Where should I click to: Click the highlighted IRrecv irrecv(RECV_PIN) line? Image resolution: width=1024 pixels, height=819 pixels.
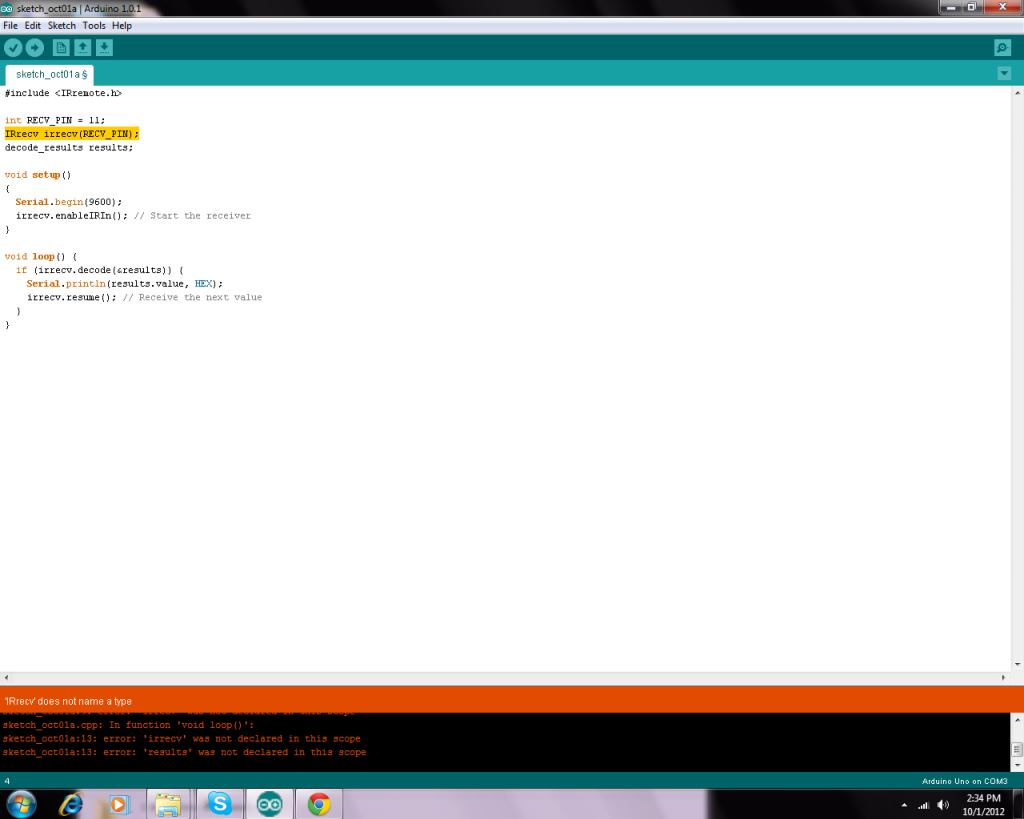click(x=72, y=134)
